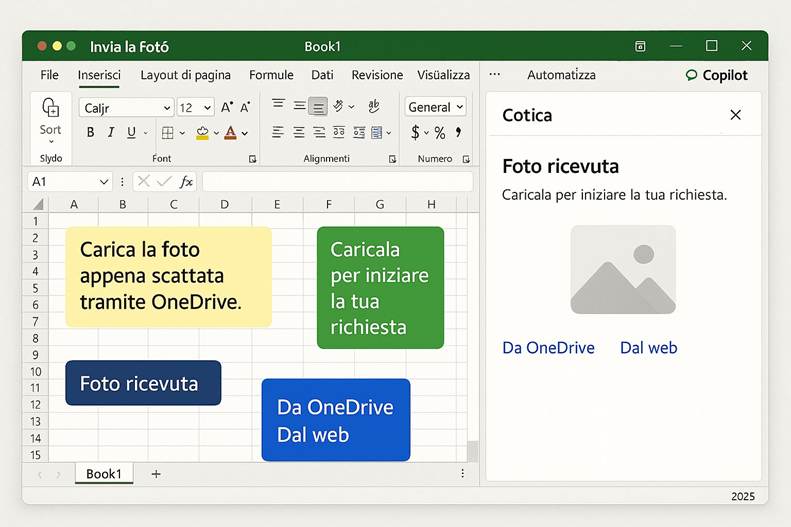Switch to the Formule tab
Viewport: 791px width, 527px height.
[x=271, y=75]
